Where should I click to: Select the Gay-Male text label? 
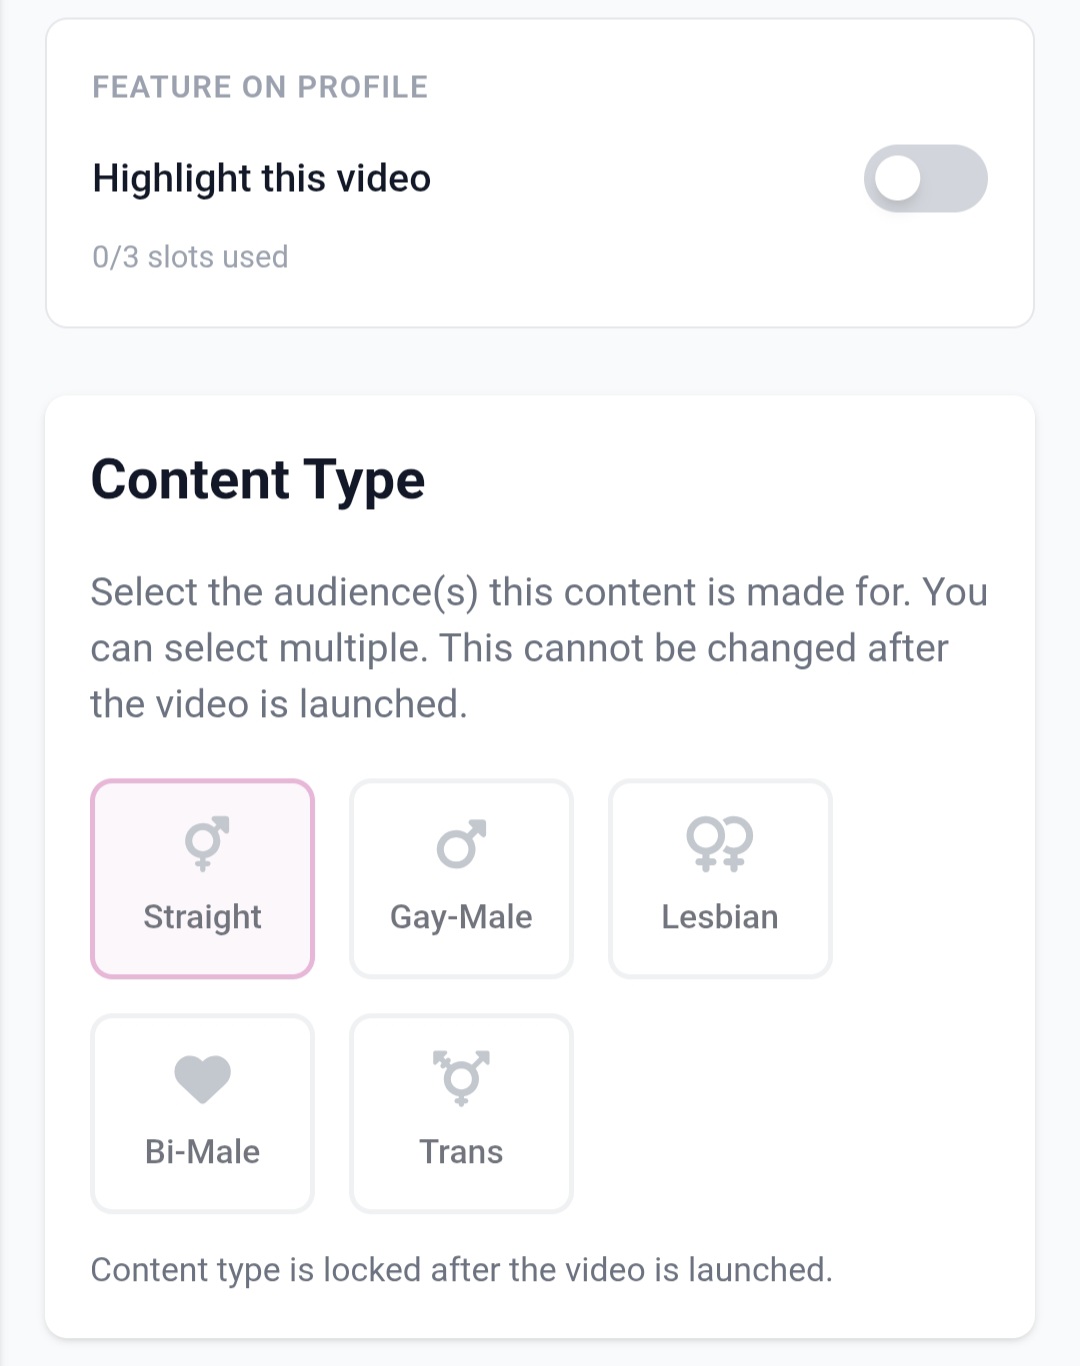pos(461,917)
